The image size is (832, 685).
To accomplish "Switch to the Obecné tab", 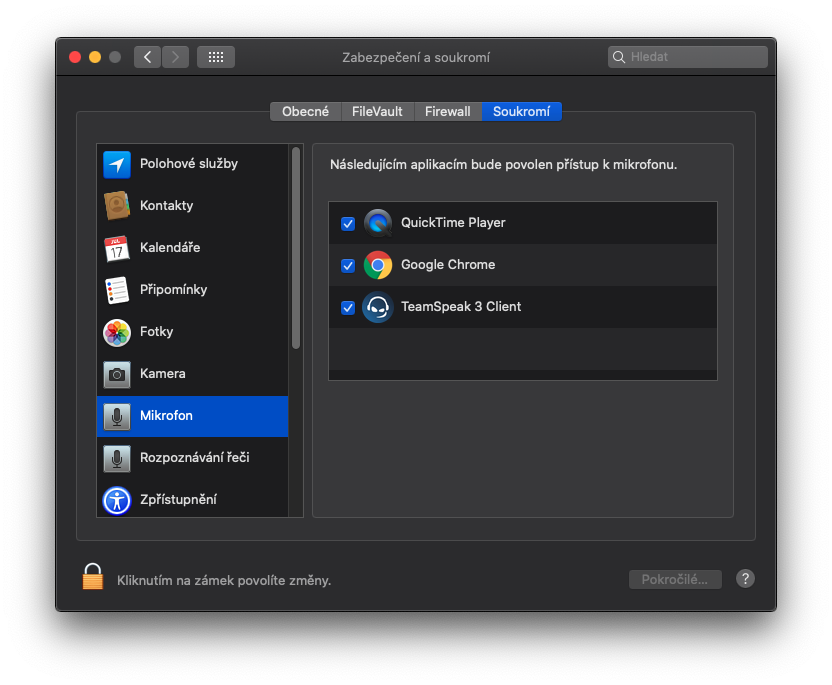I will tap(305, 112).
